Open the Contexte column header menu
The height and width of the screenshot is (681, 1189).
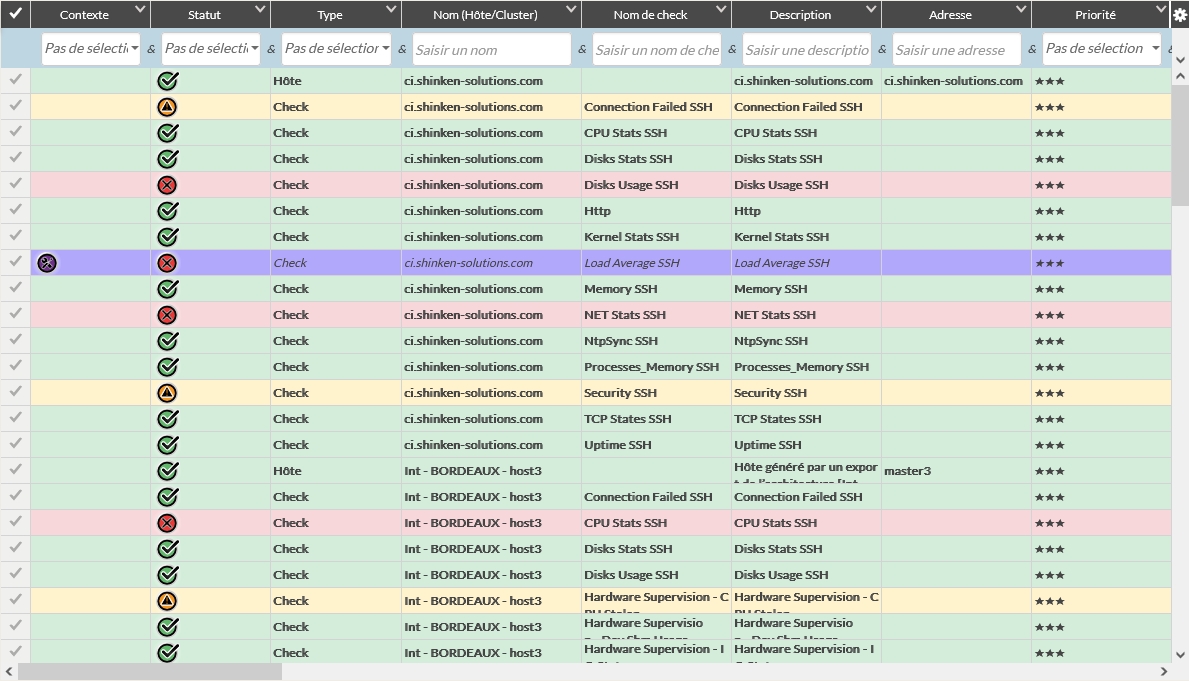tap(139, 10)
